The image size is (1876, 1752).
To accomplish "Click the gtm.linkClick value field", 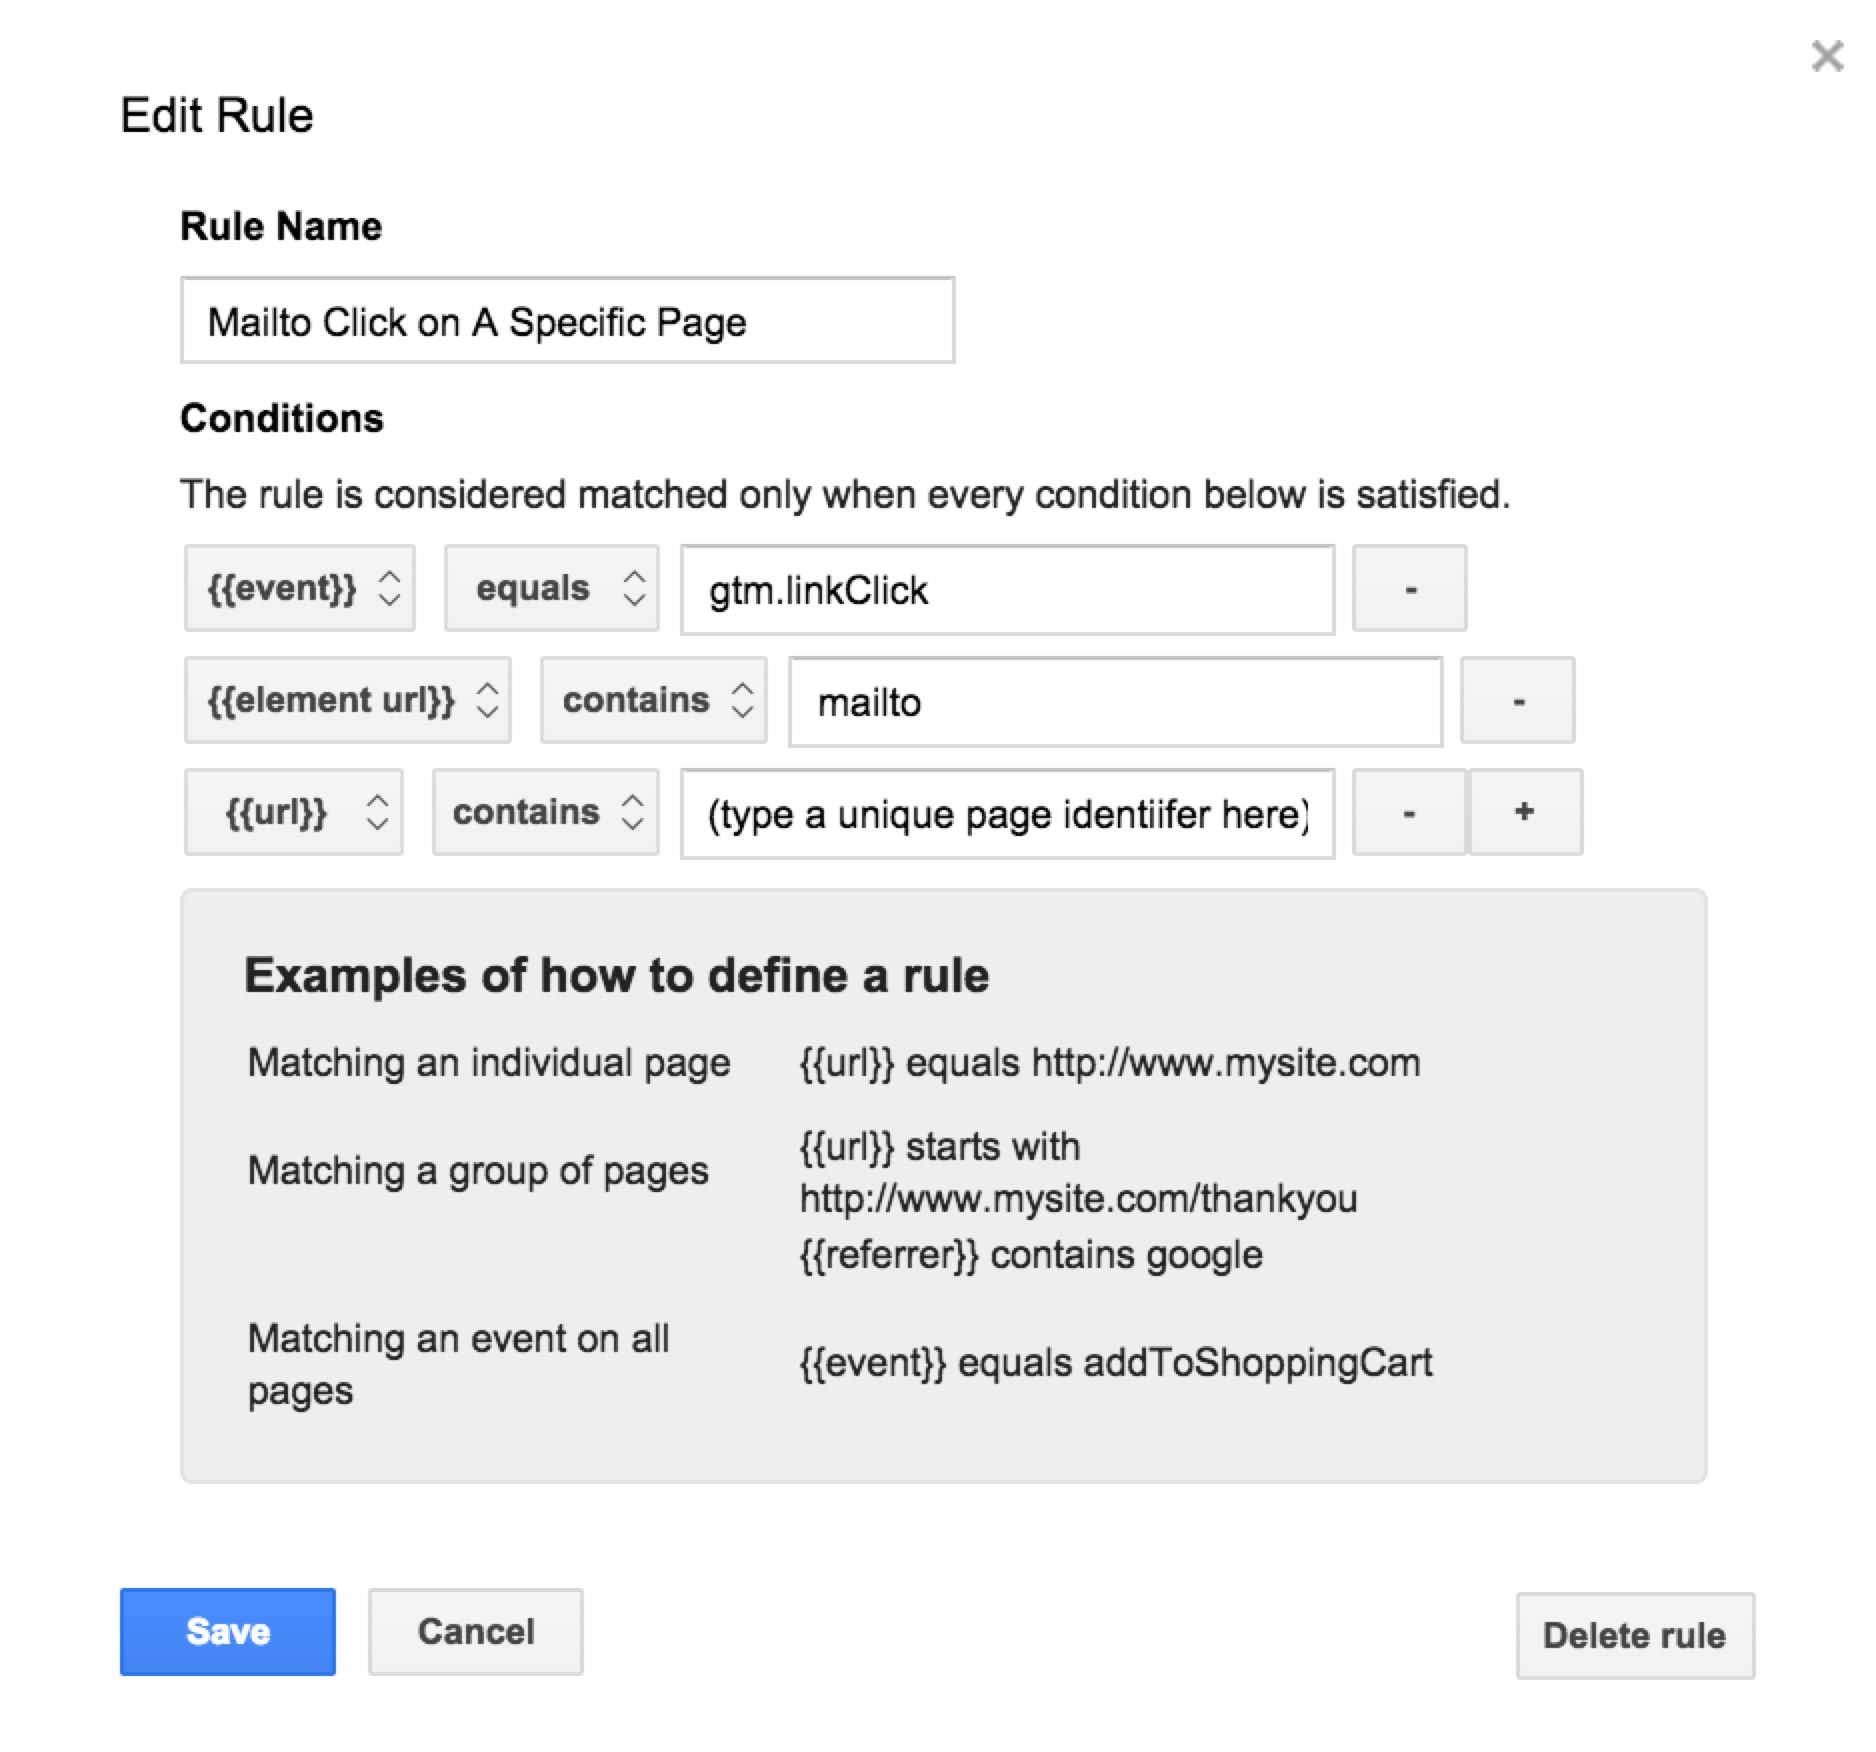I will pos(1008,590).
